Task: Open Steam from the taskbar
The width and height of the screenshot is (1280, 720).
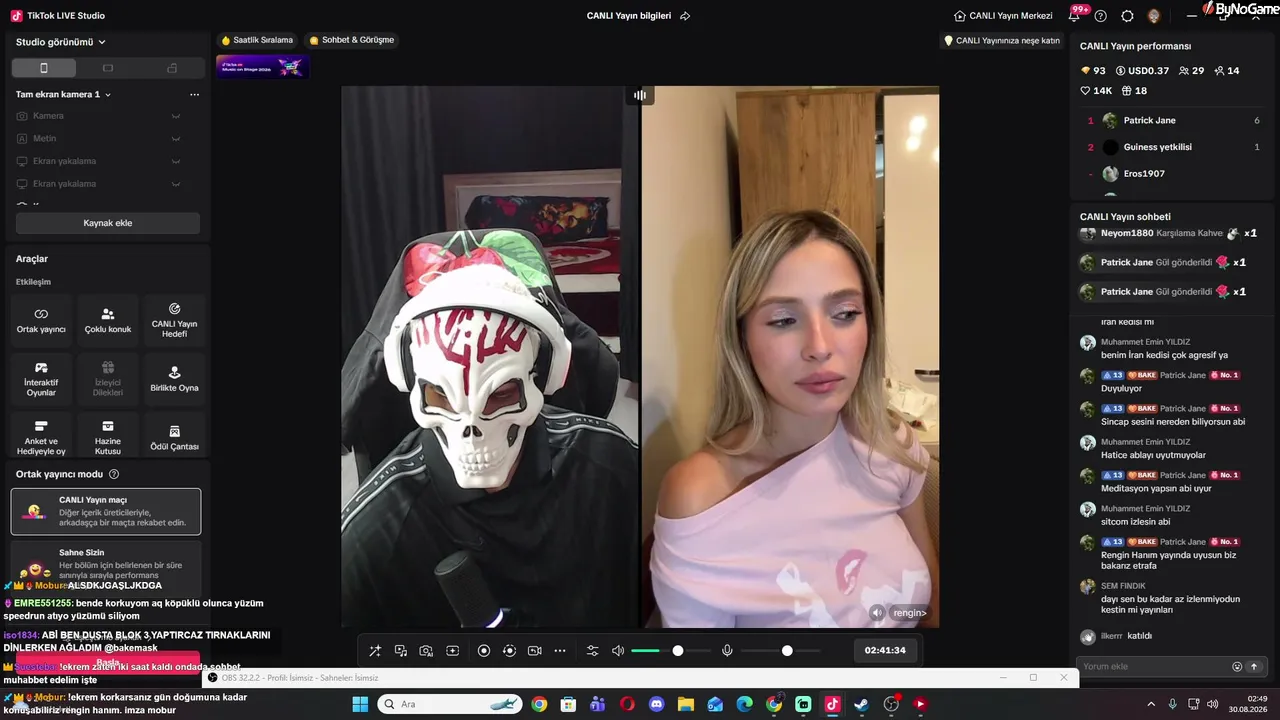Action: [861, 704]
